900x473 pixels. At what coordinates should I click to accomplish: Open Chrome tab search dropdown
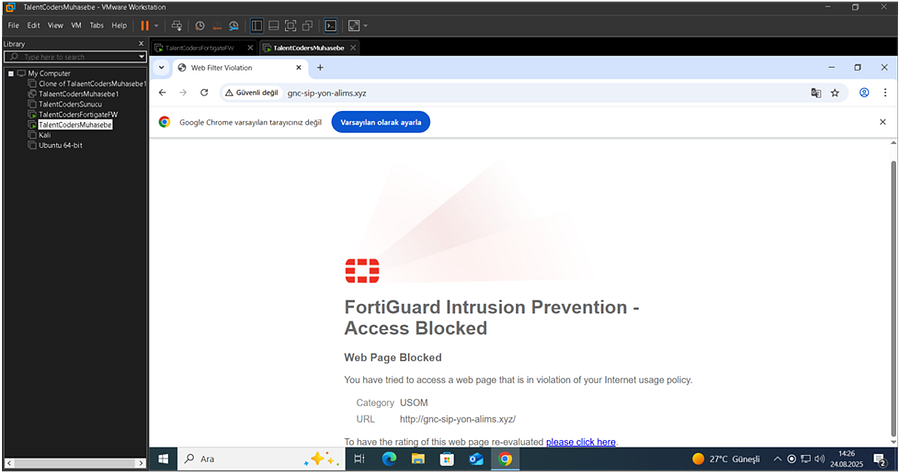click(162, 68)
